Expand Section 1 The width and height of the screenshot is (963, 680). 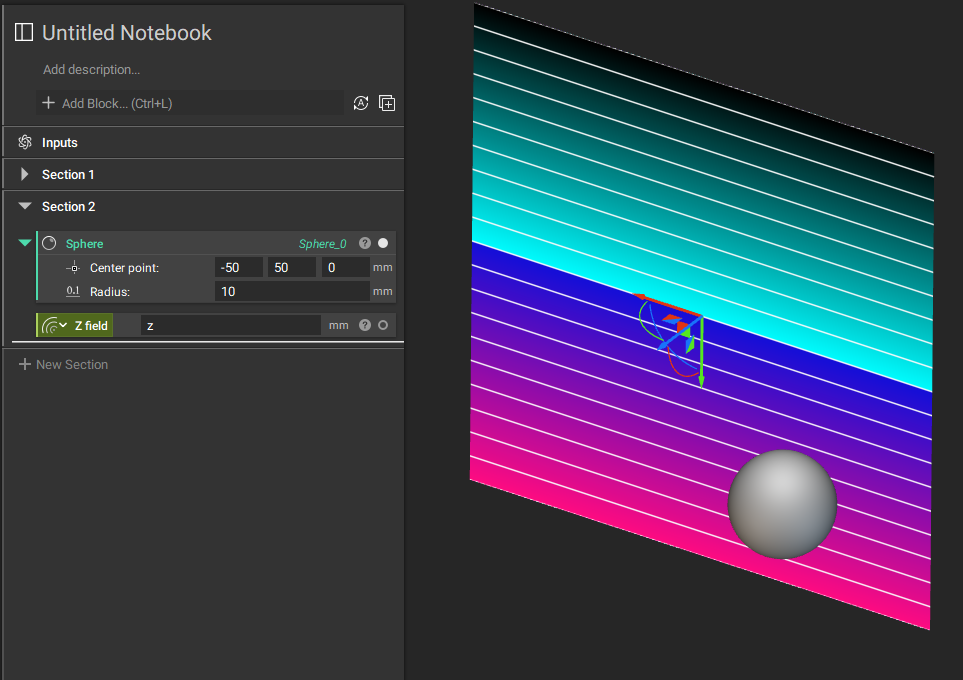pos(25,175)
